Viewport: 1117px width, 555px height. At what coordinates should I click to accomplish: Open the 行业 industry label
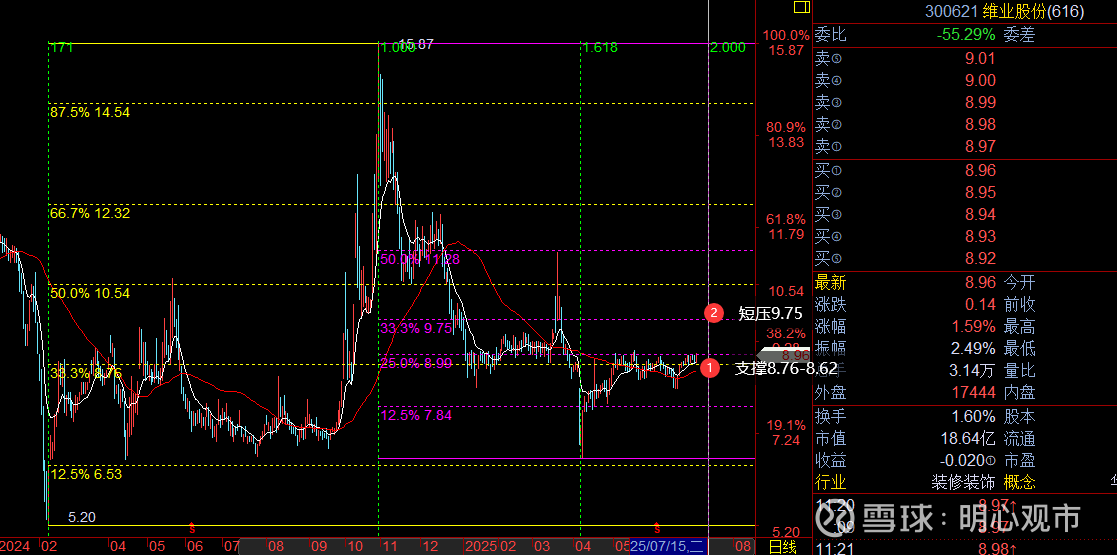tap(831, 482)
